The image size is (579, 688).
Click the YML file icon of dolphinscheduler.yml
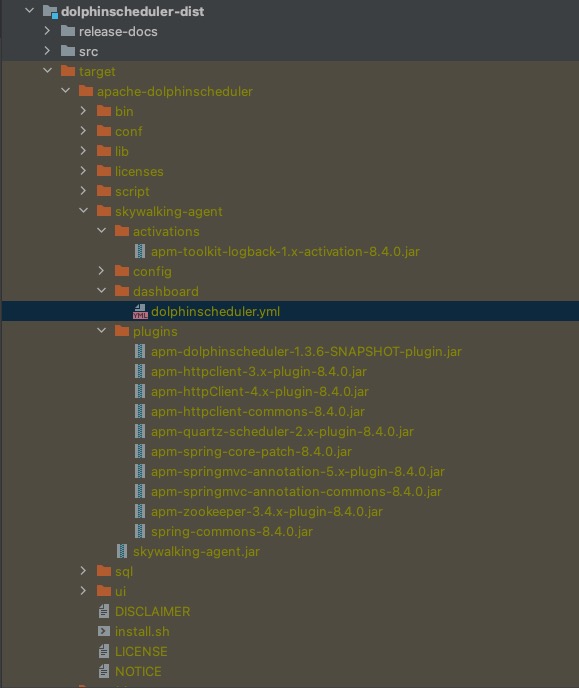click(x=140, y=312)
